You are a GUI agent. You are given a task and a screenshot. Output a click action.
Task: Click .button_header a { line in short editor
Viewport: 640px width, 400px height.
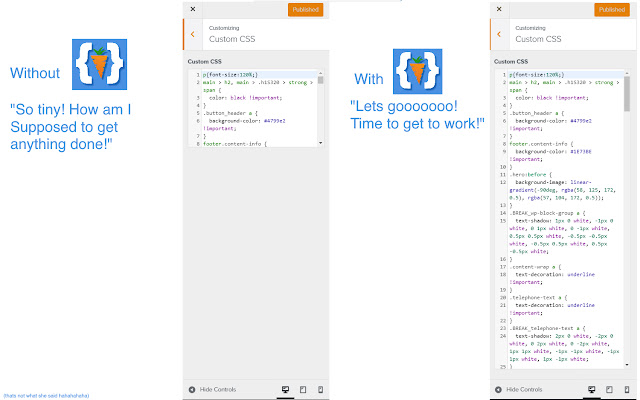tap(230, 113)
